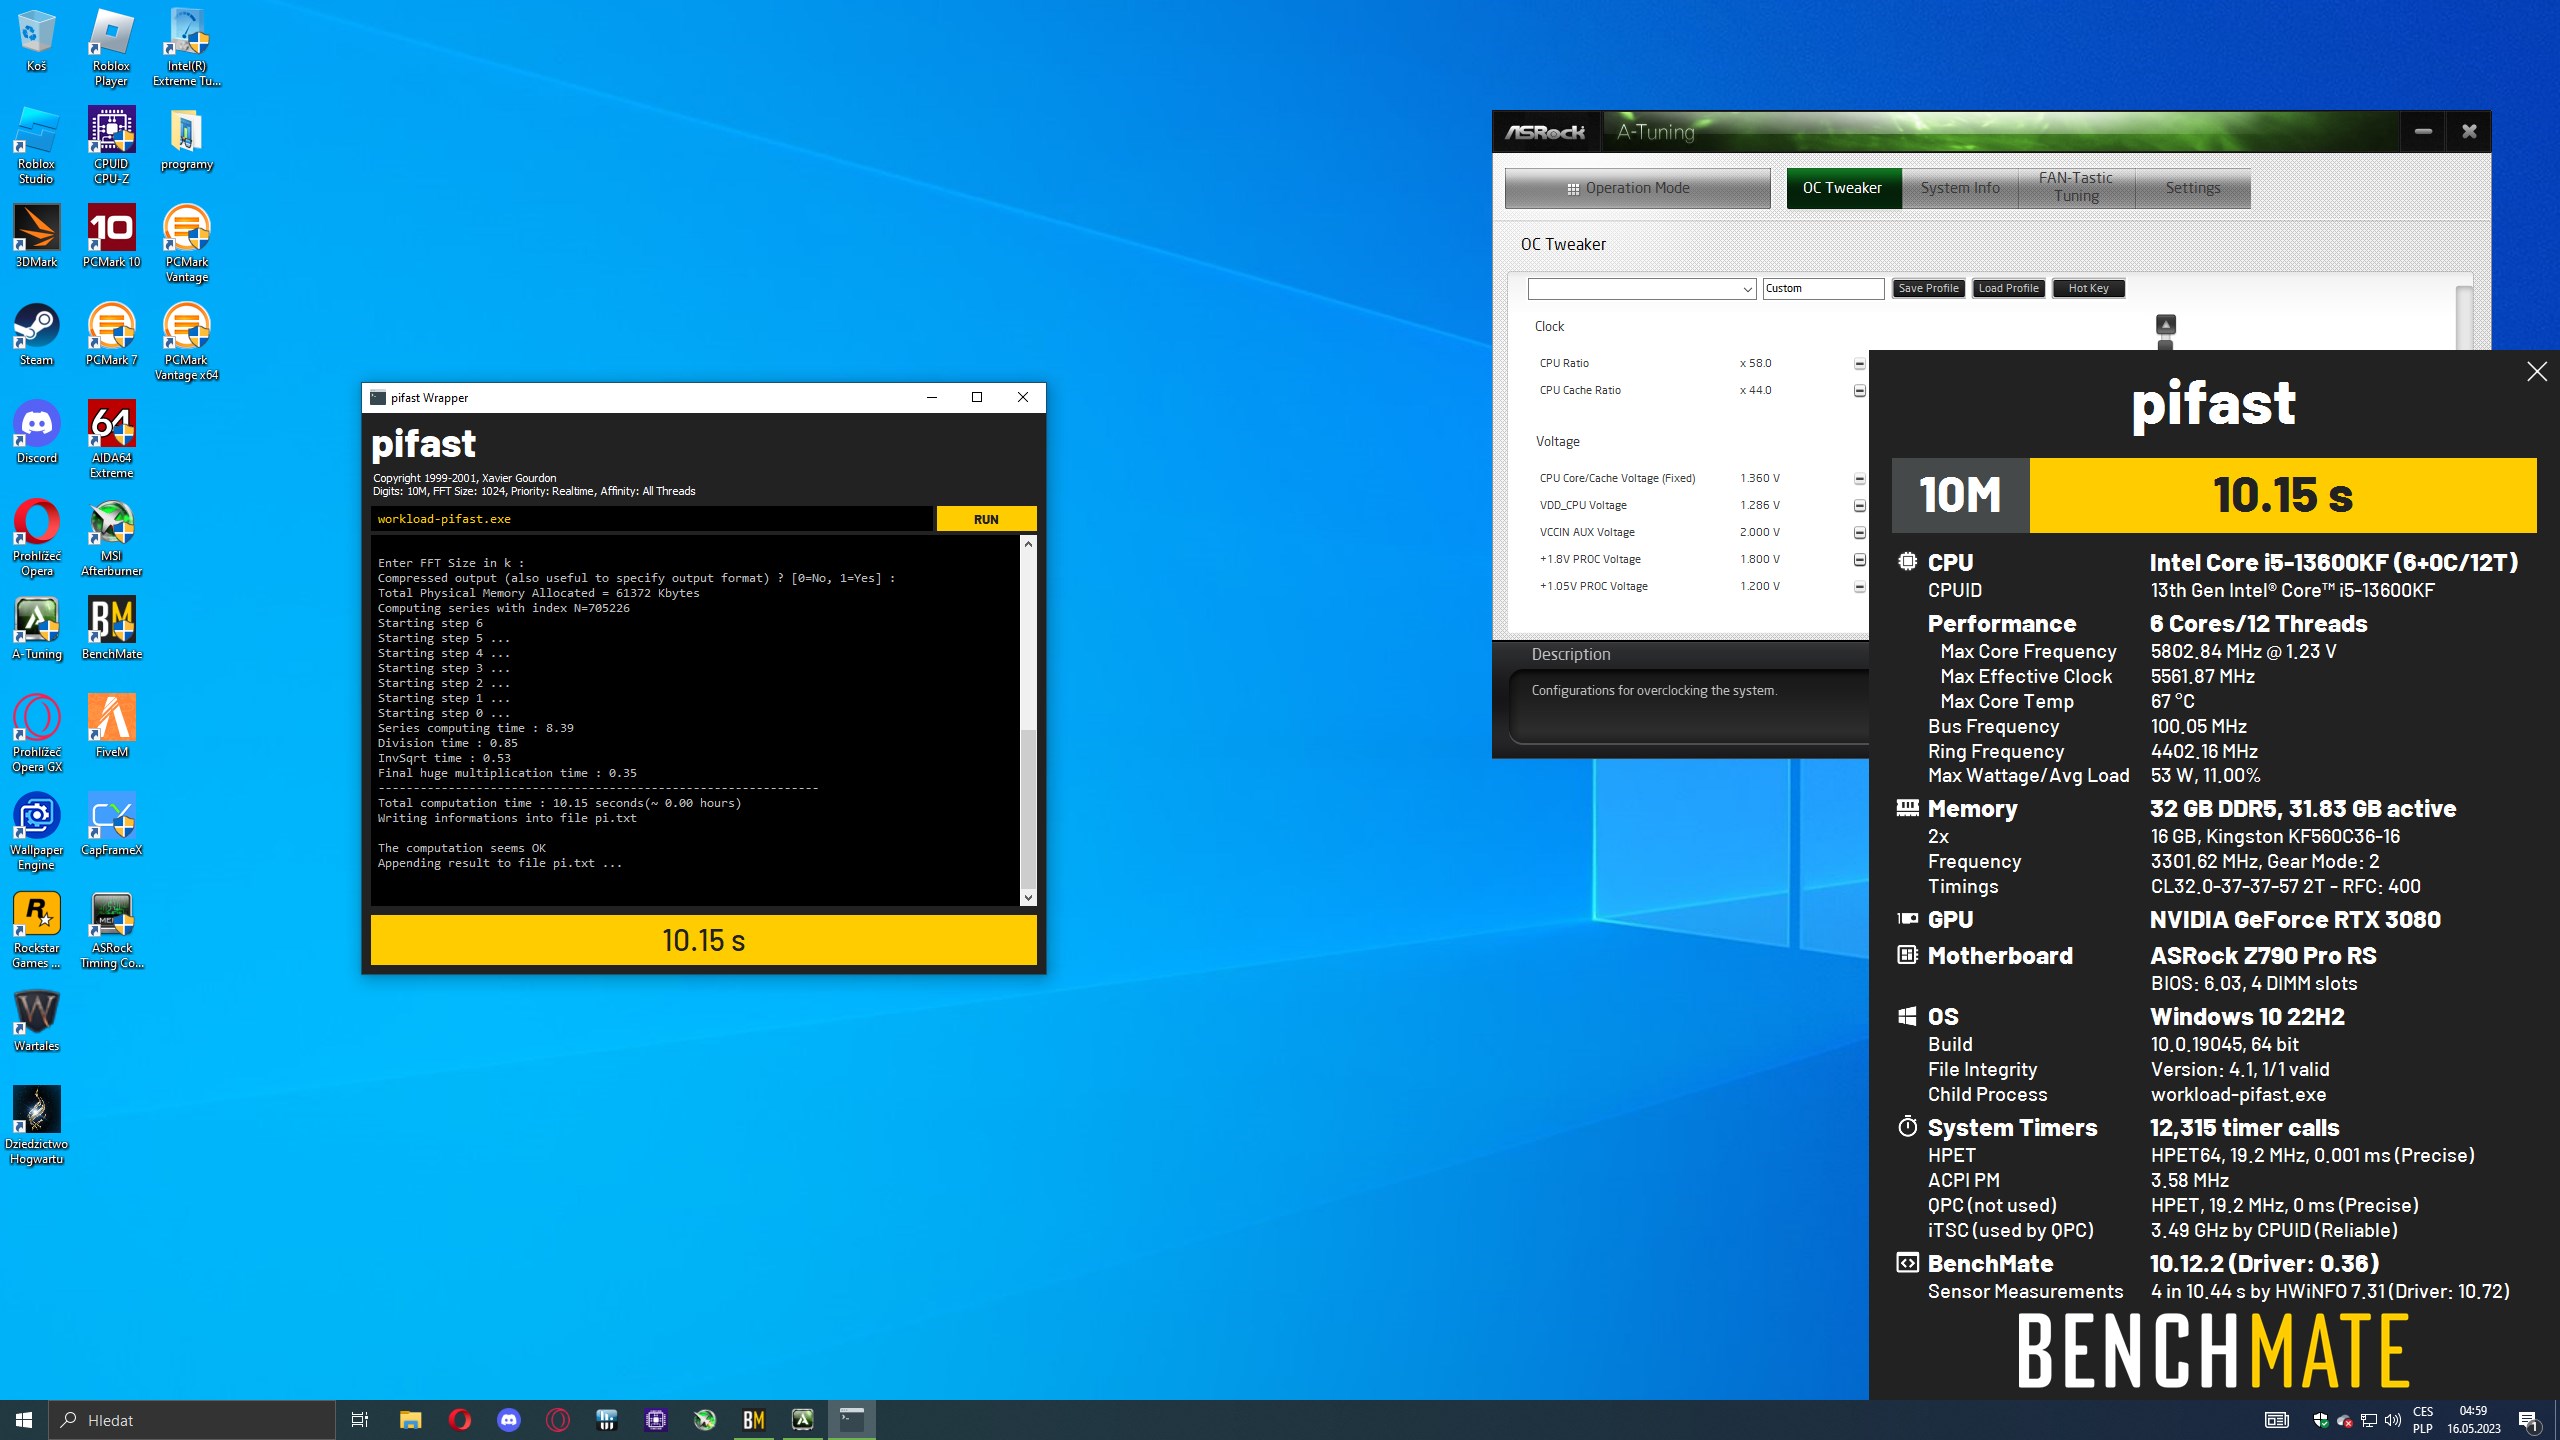Open PCMark 10 desktop icon

pos(111,237)
